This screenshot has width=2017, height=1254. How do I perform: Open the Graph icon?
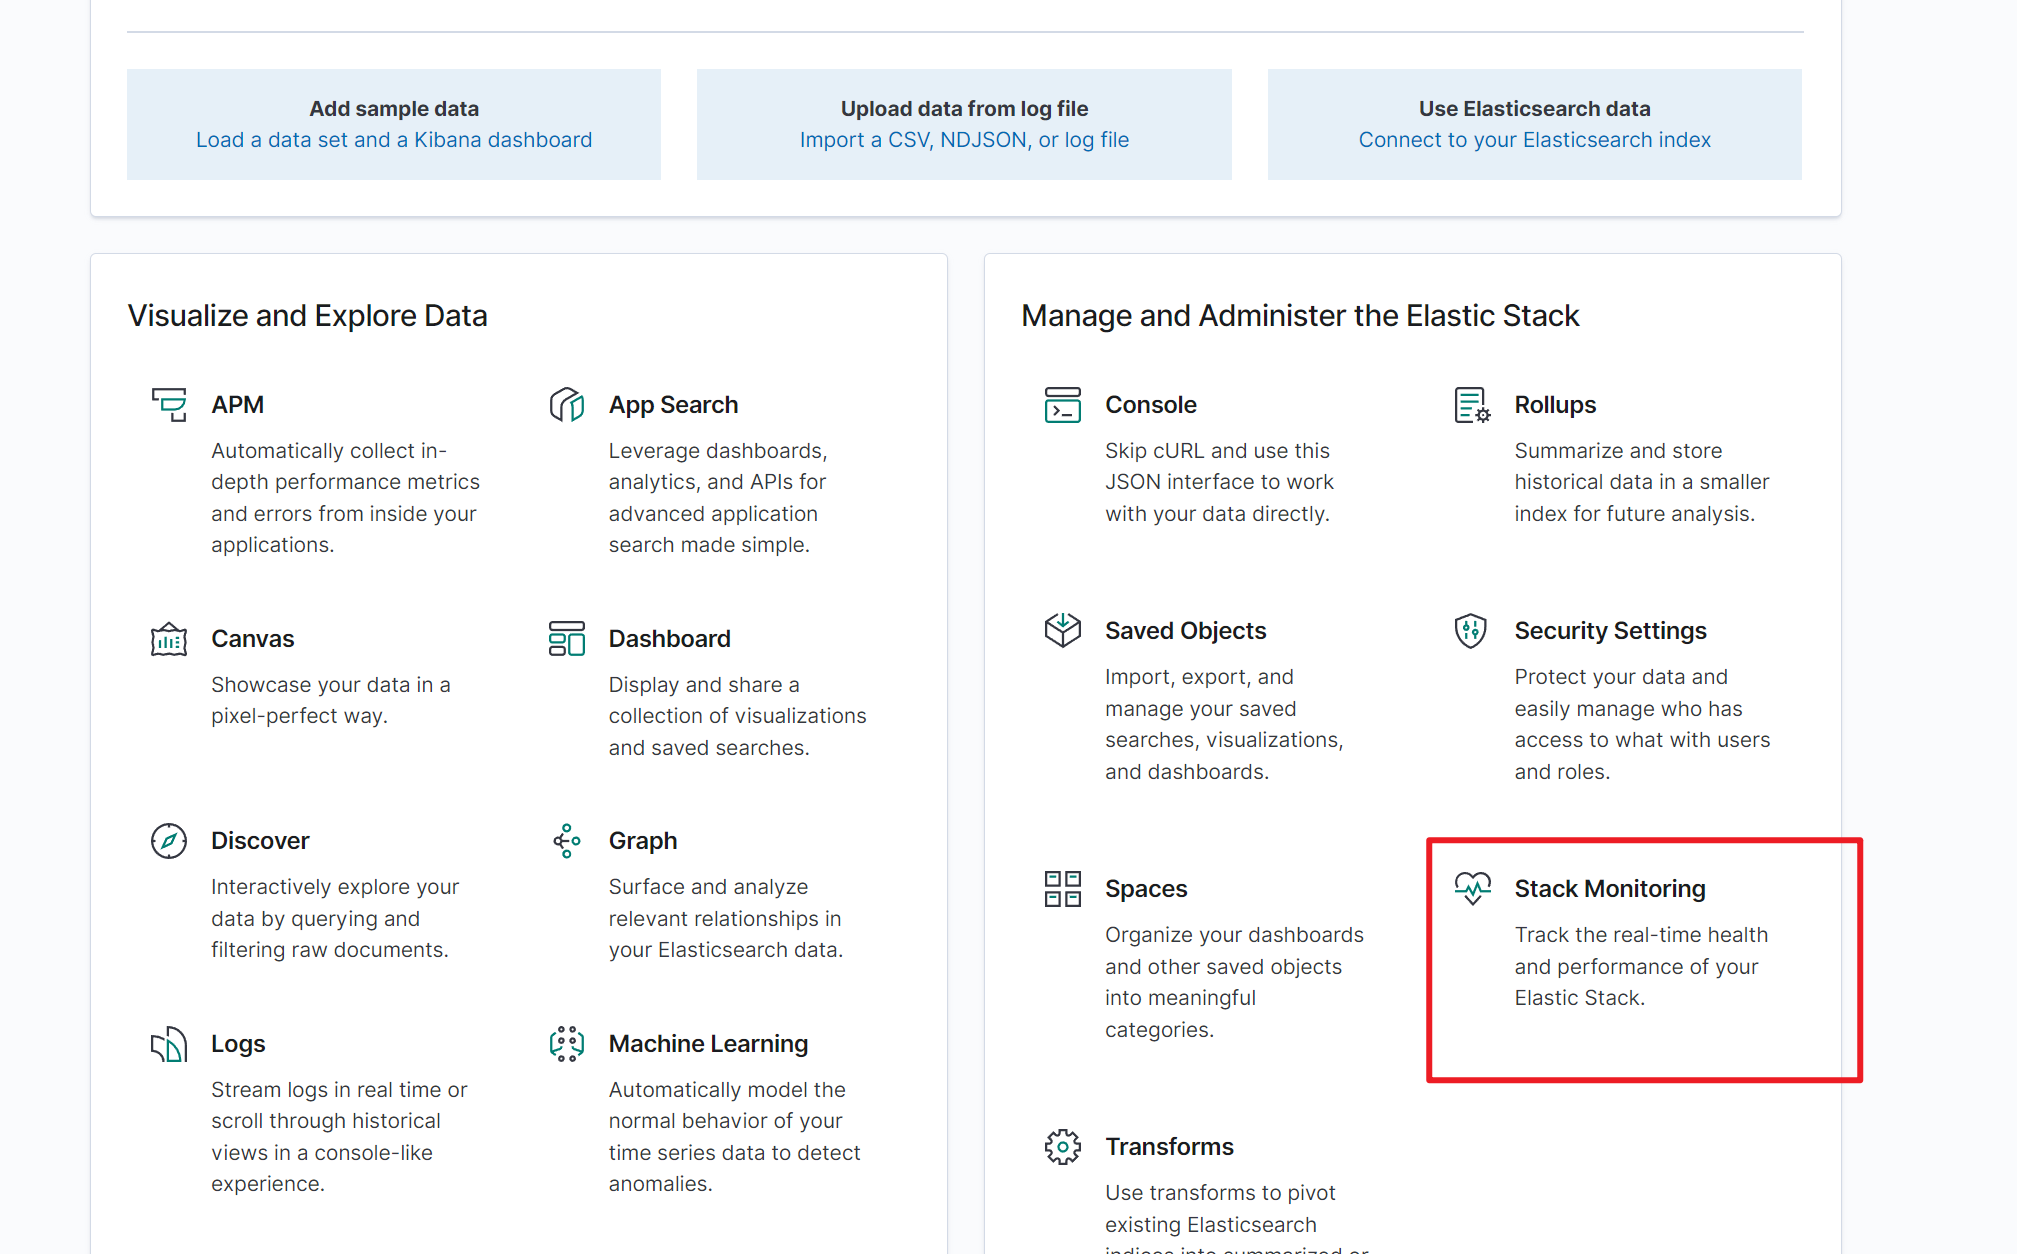(x=566, y=840)
